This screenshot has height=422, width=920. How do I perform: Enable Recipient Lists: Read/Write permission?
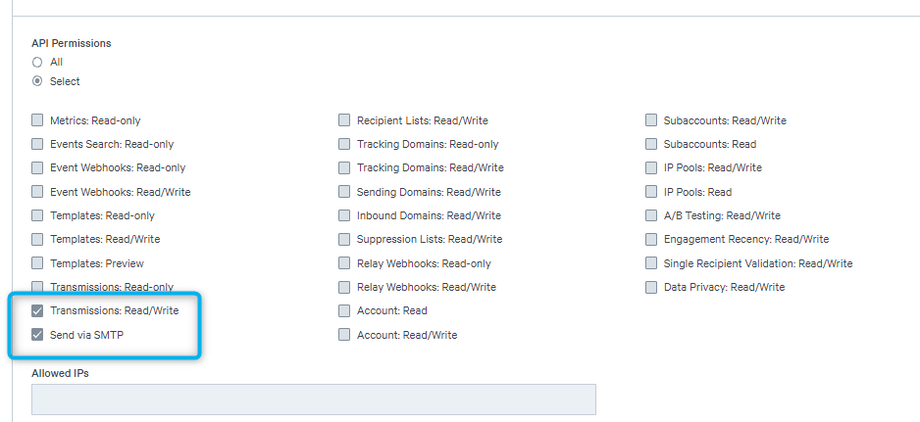click(344, 120)
